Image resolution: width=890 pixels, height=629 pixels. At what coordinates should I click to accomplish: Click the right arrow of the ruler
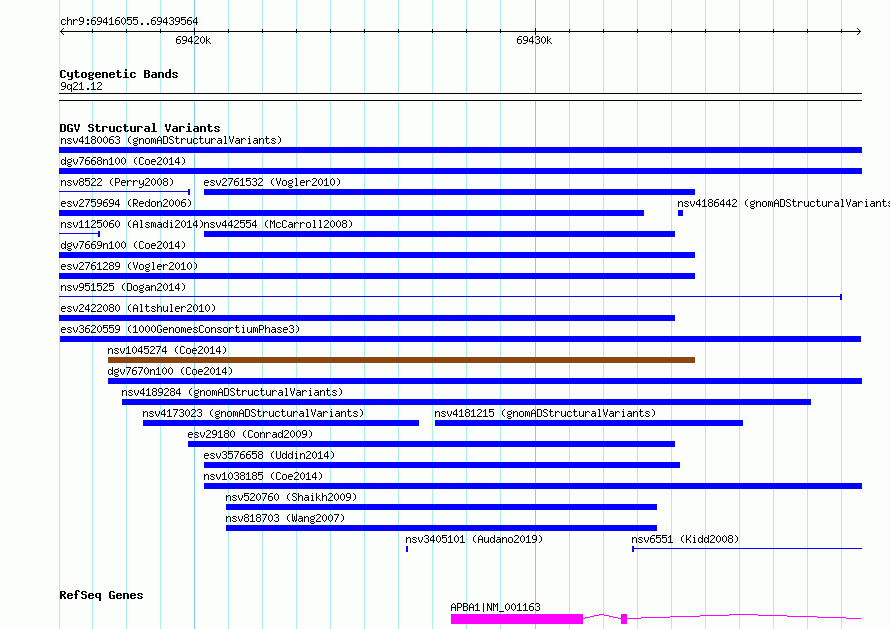point(859,31)
